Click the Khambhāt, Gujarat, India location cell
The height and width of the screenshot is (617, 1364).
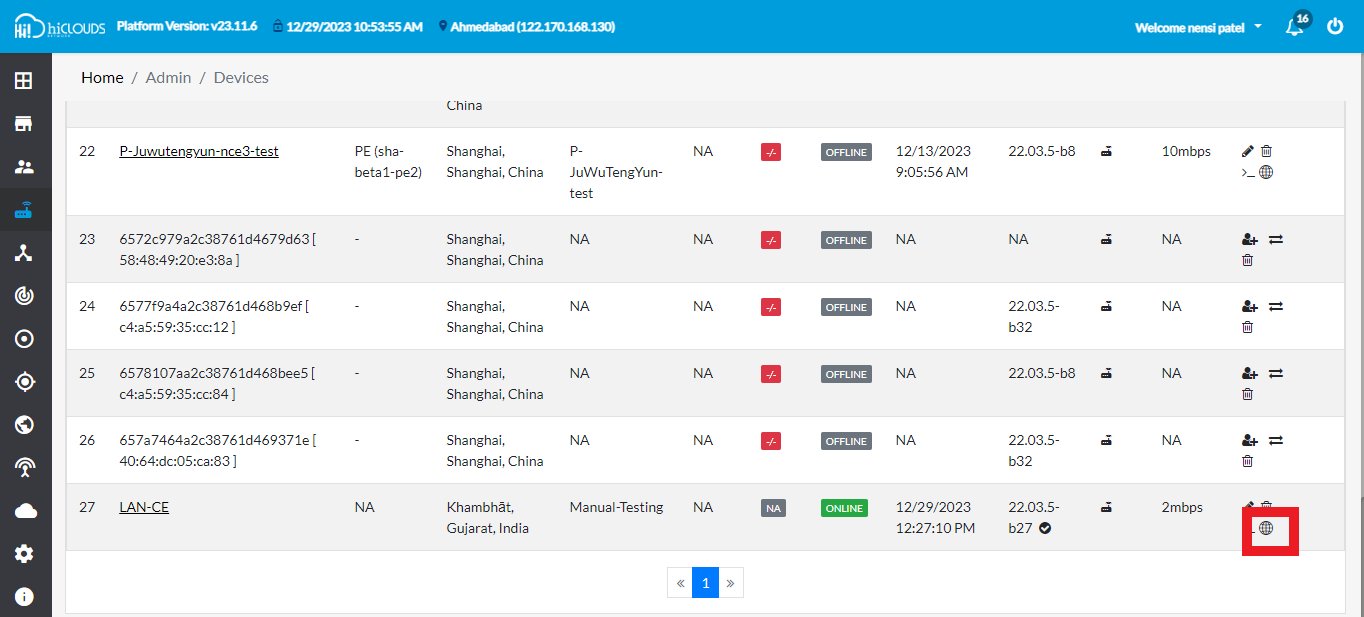(488, 518)
